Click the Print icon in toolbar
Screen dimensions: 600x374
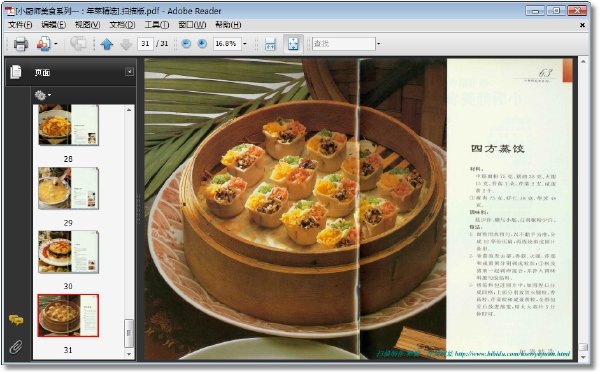coord(21,44)
